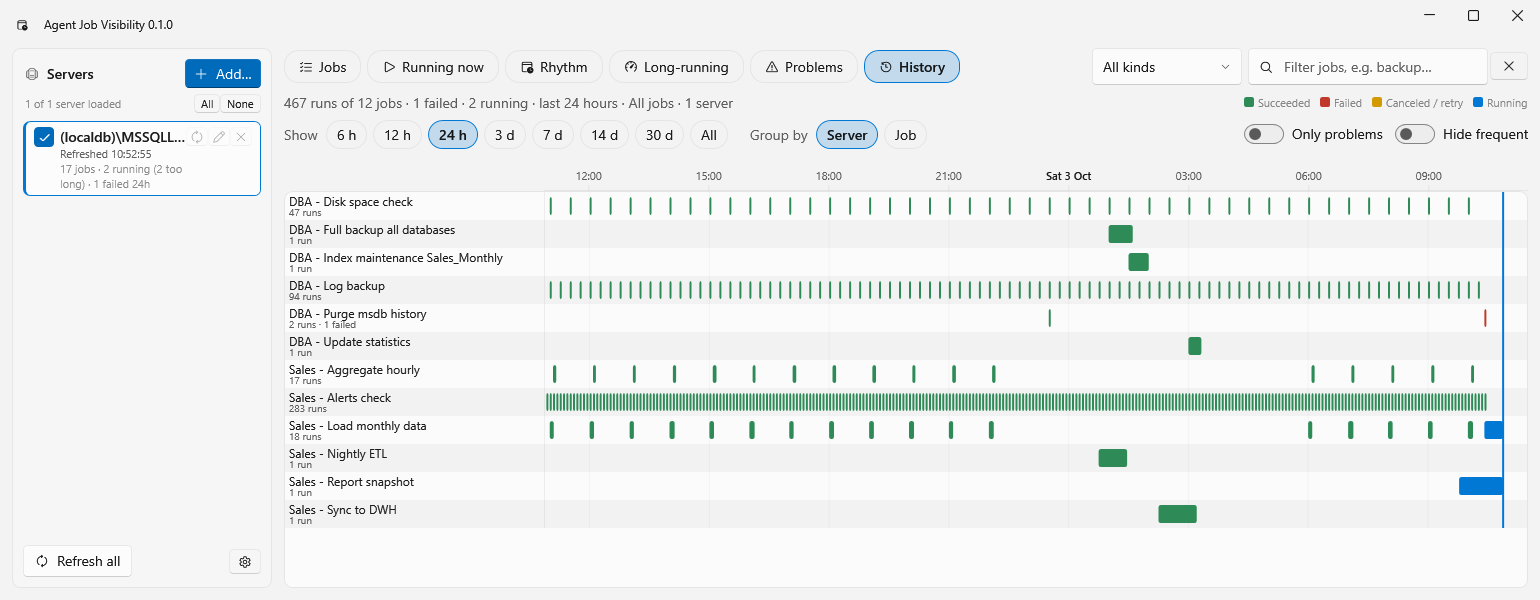Toggle the Hide frequent switch
The height and width of the screenshot is (600, 1540).
tap(1415, 134)
